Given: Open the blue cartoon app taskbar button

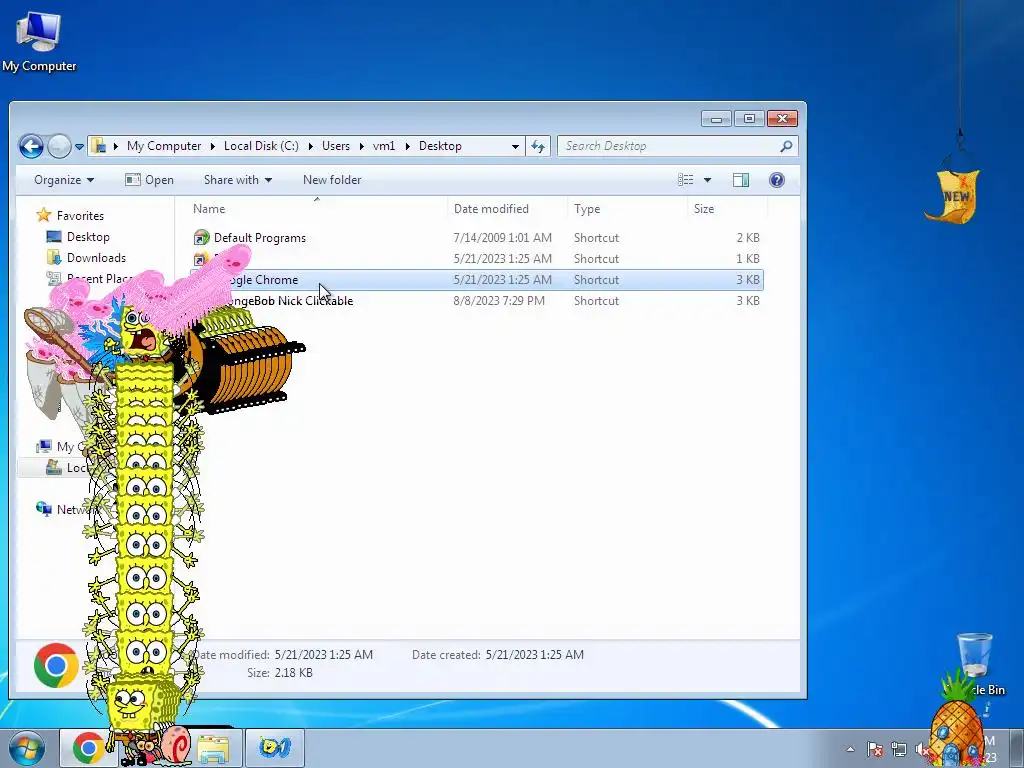Looking at the screenshot, I should (275, 748).
